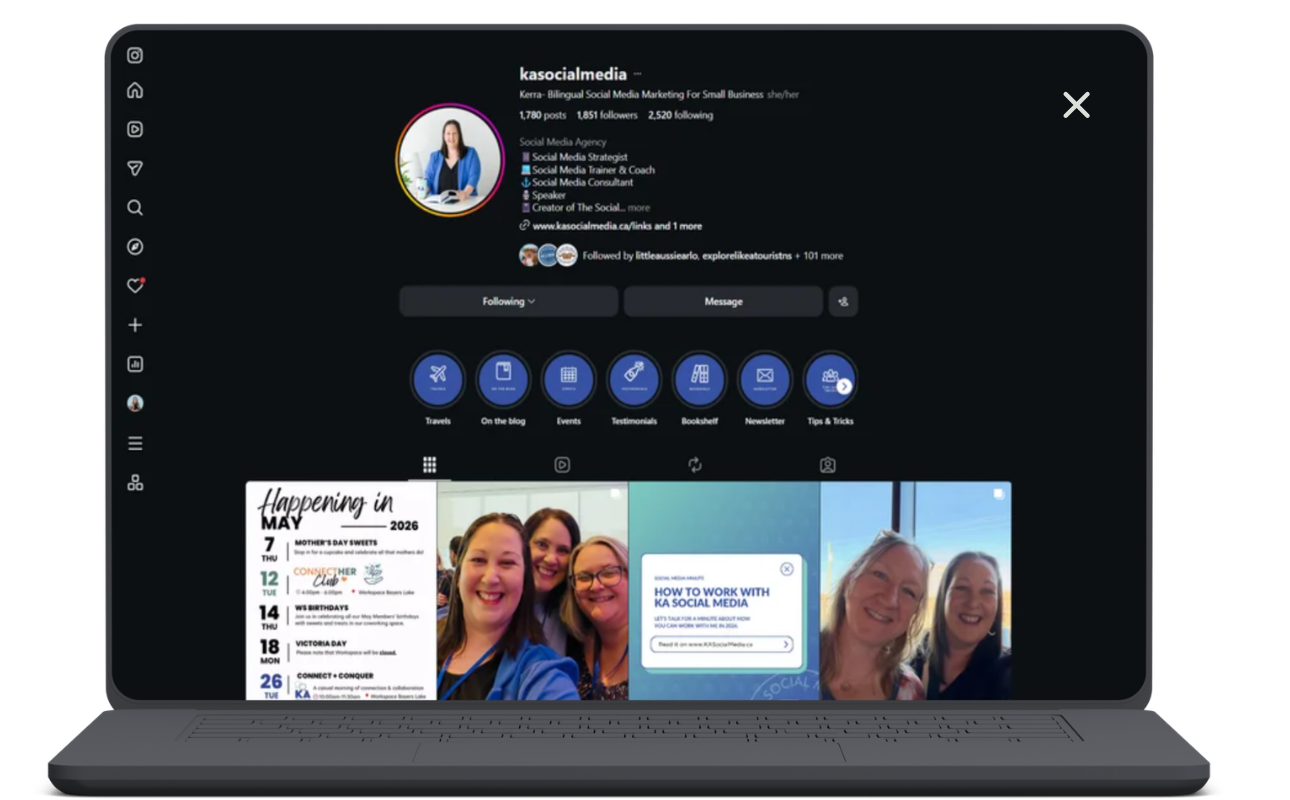1290x800 pixels.
Task: Click the add similar accounts person icon
Action: tap(843, 301)
